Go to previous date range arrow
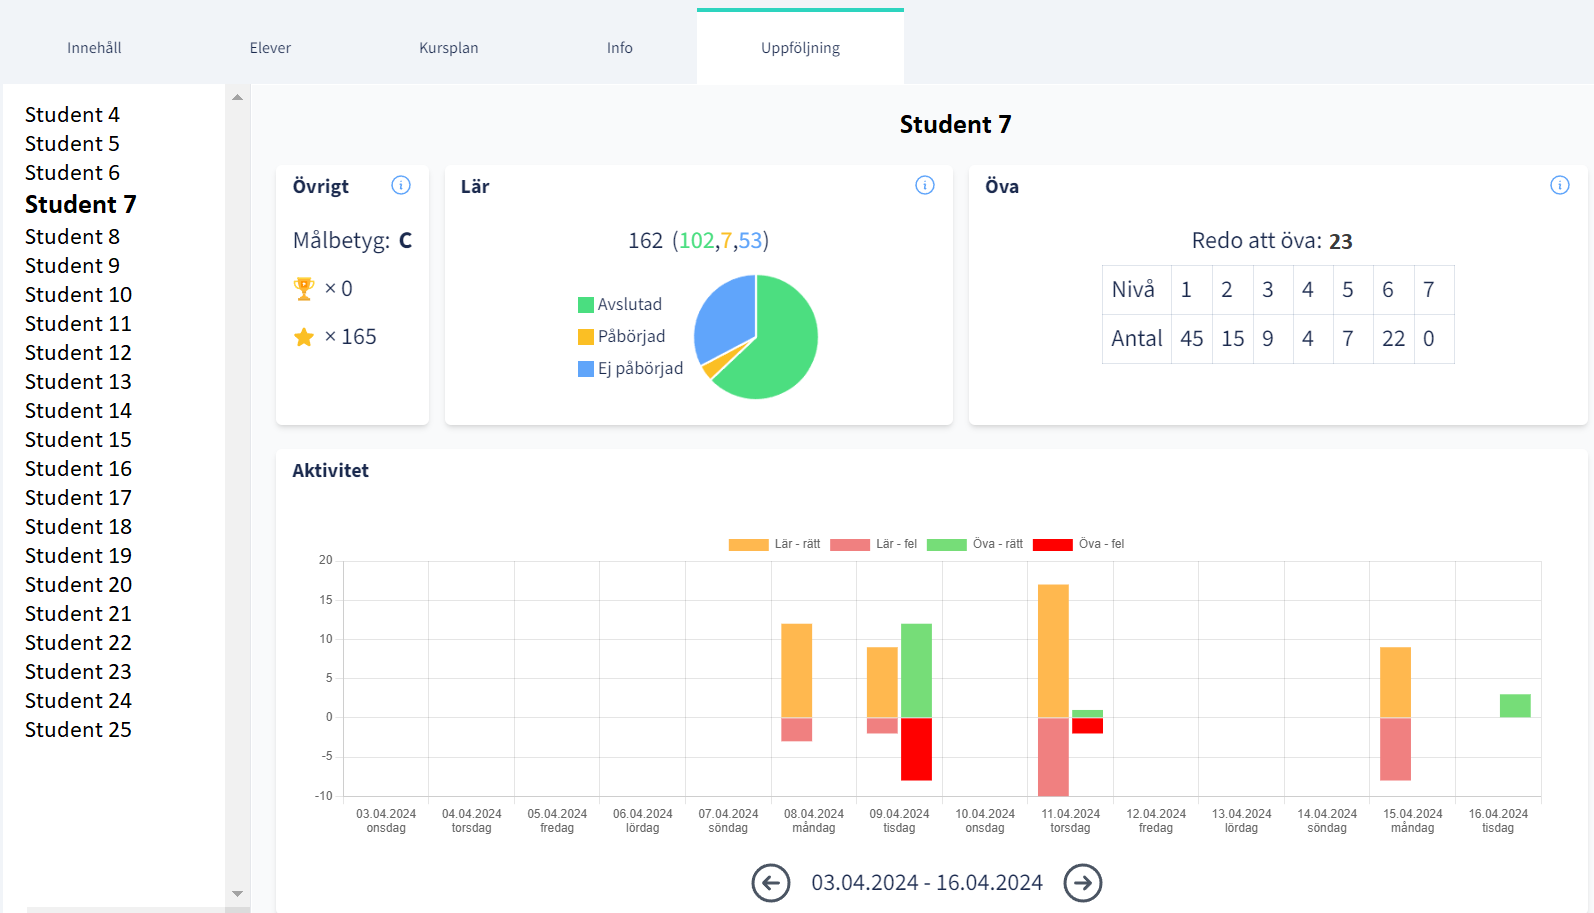The height and width of the screenshot is (913, 1594). coord(770,883)
